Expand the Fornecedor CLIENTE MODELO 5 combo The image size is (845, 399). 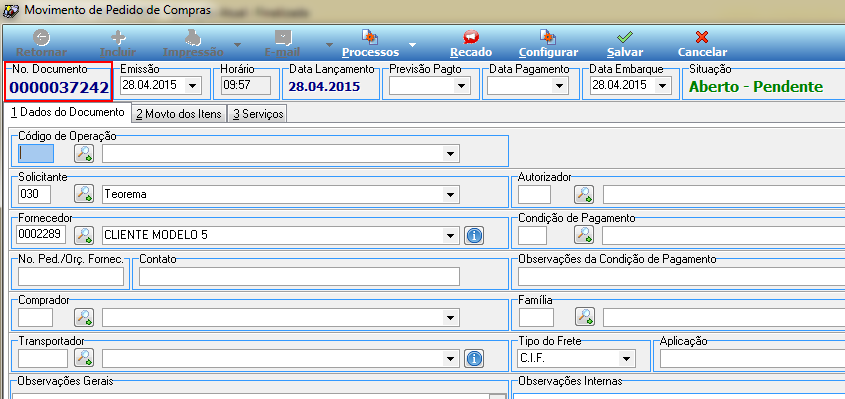coord(451,235)
